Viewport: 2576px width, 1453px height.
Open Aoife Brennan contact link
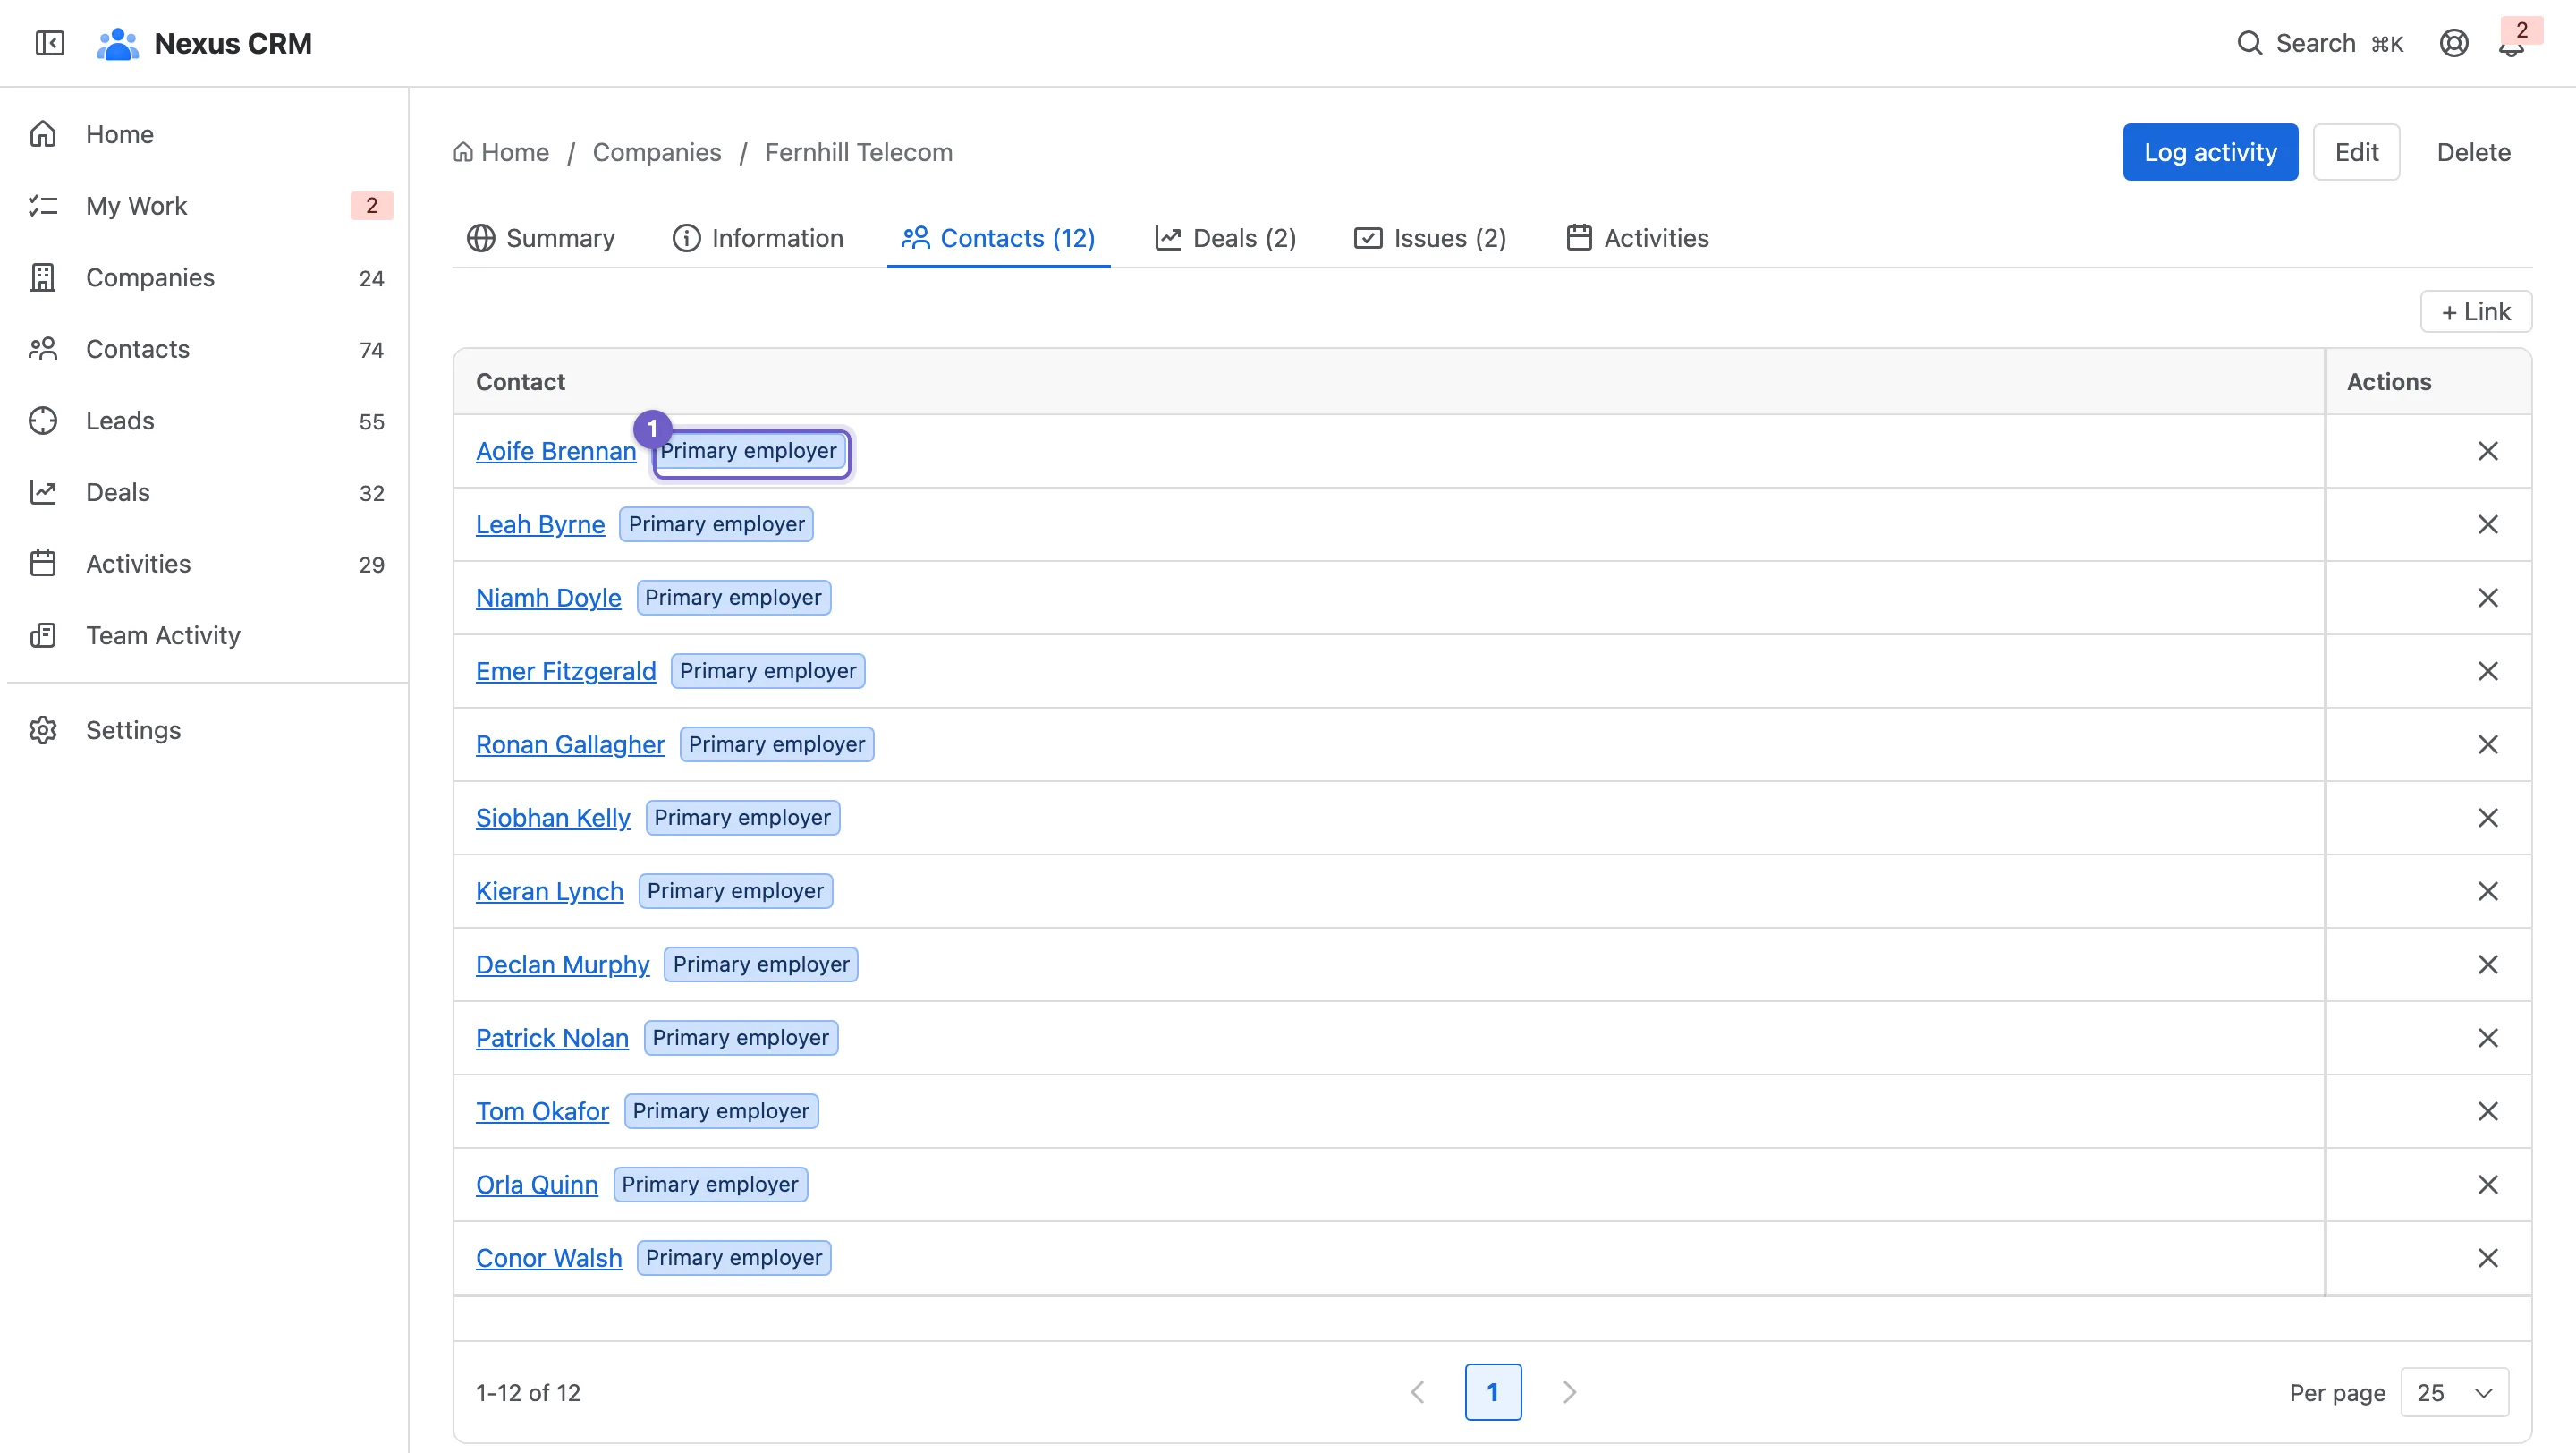[x=556, y=451]
